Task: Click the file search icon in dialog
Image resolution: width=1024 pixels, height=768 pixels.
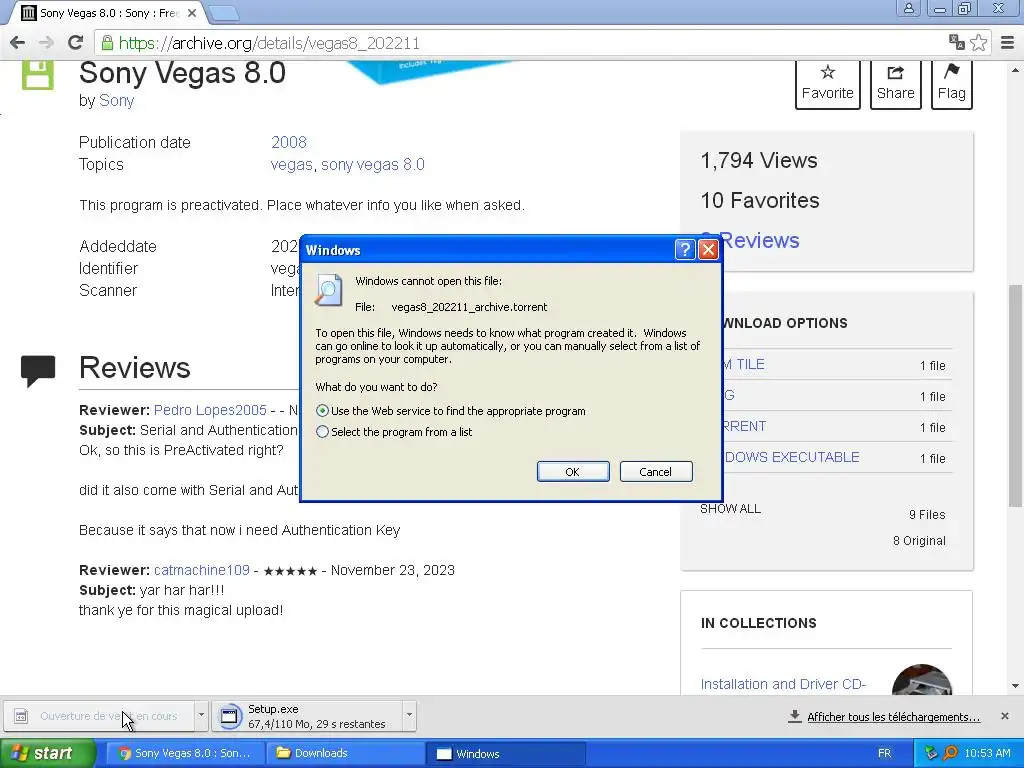Action: pyautogui.click(x=328, y=290)
